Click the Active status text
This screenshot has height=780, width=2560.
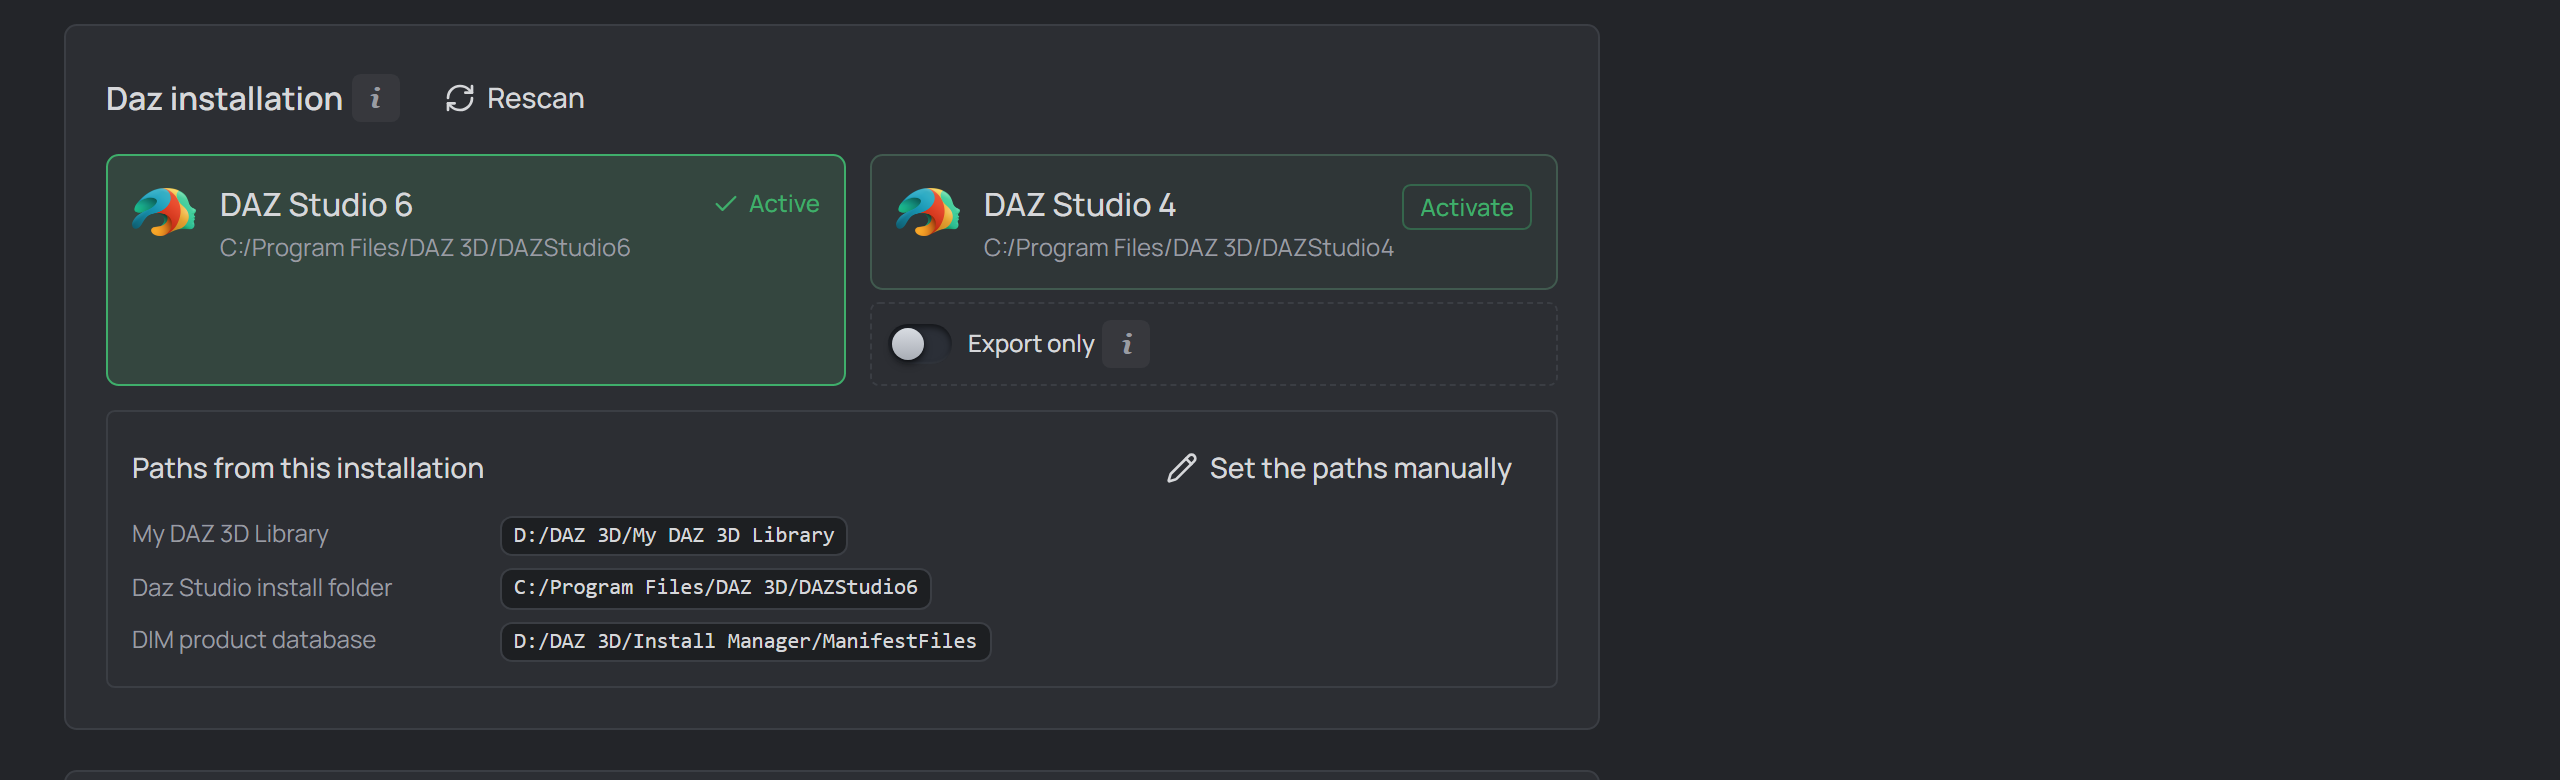click(784, 204)
